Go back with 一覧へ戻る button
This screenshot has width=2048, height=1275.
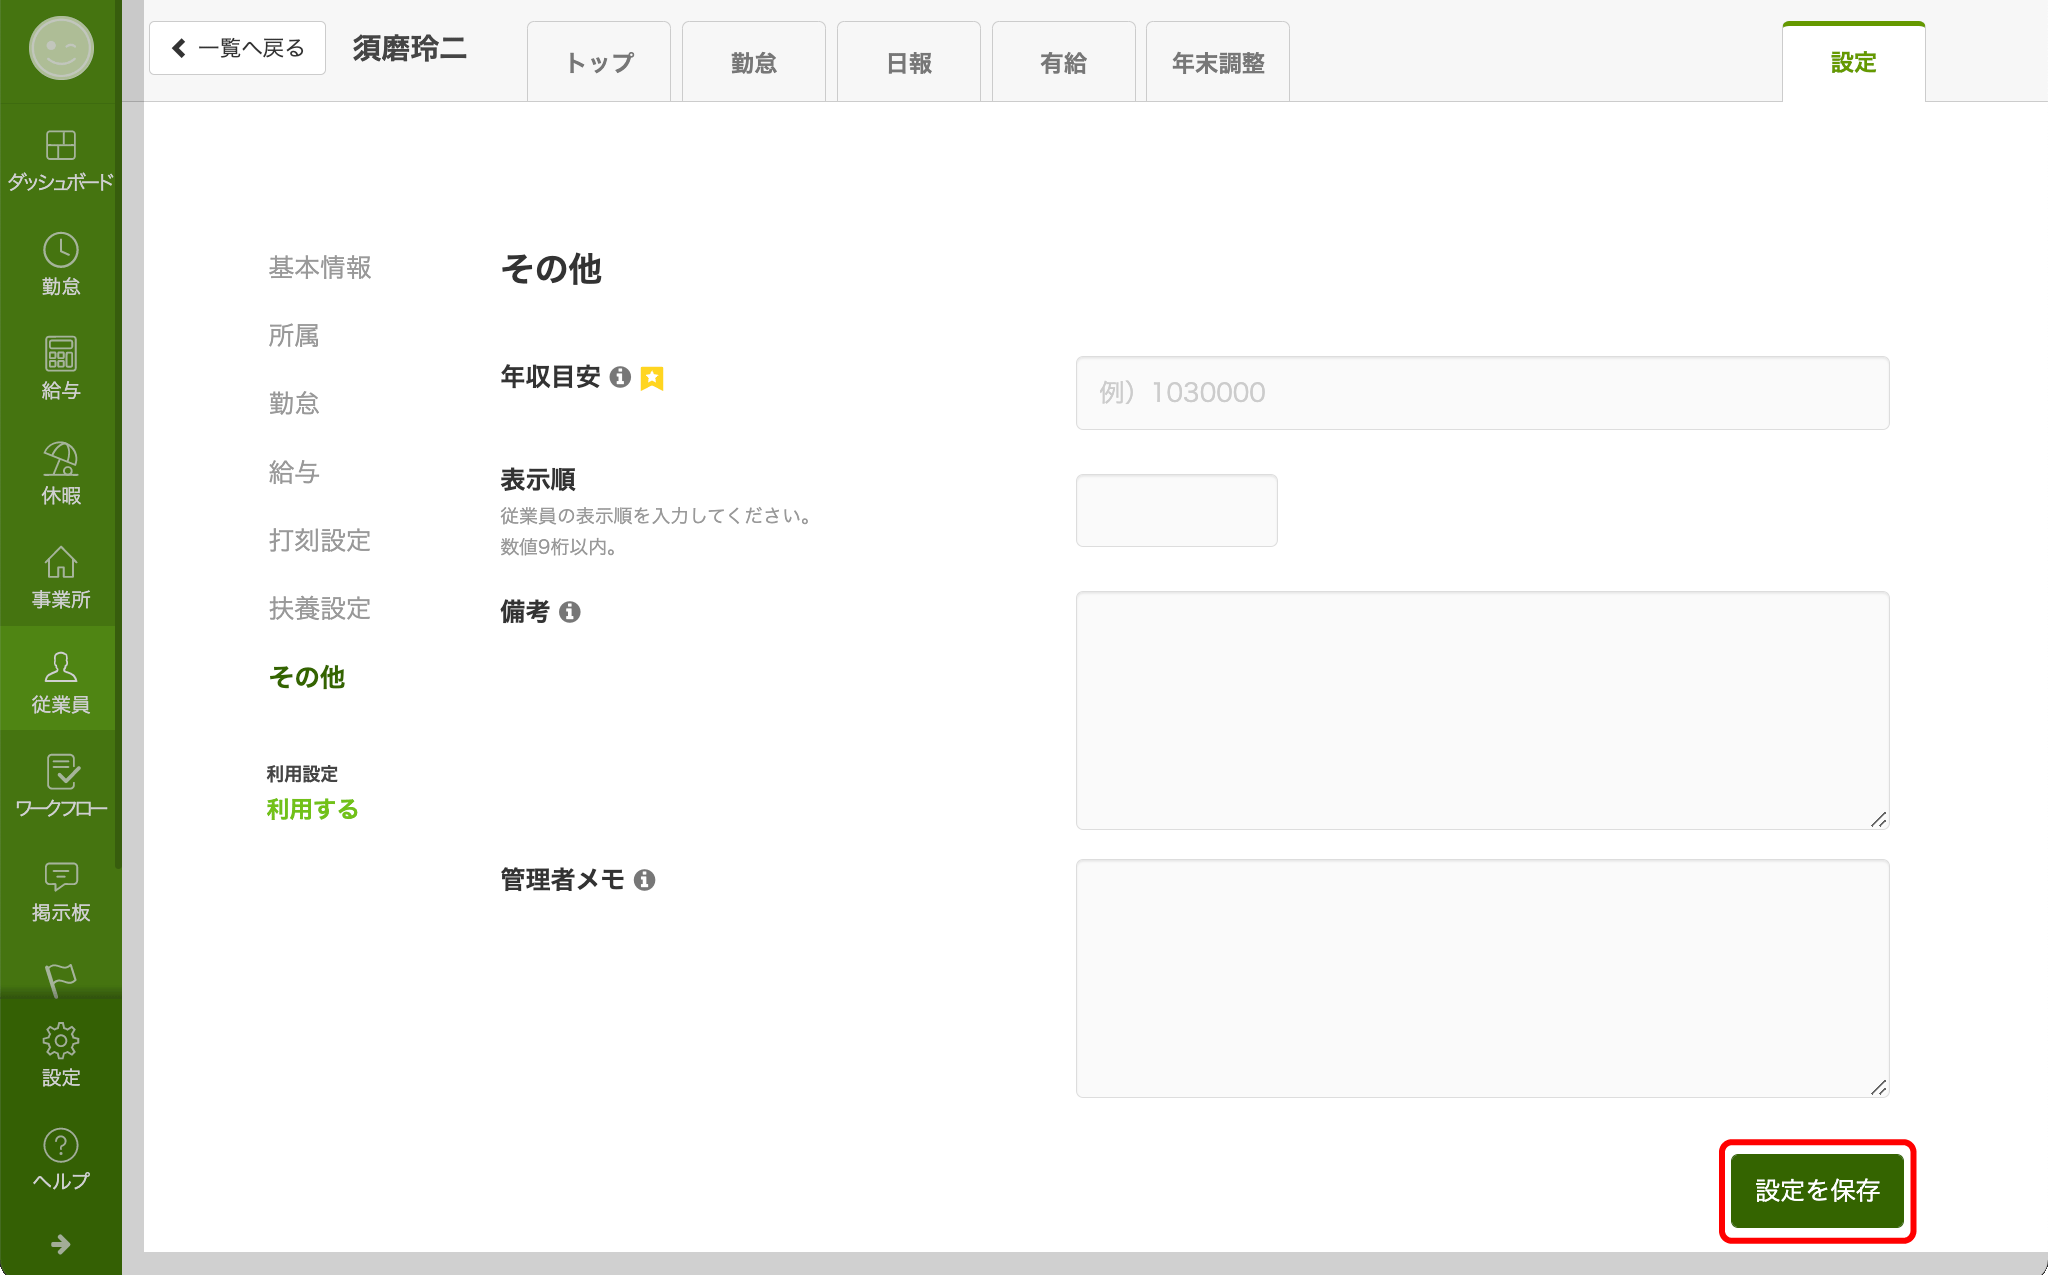point(237,48)
